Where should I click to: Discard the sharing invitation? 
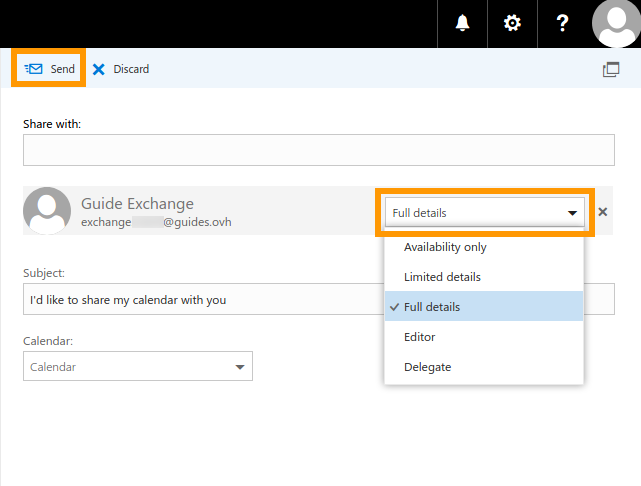coord(121,69)
